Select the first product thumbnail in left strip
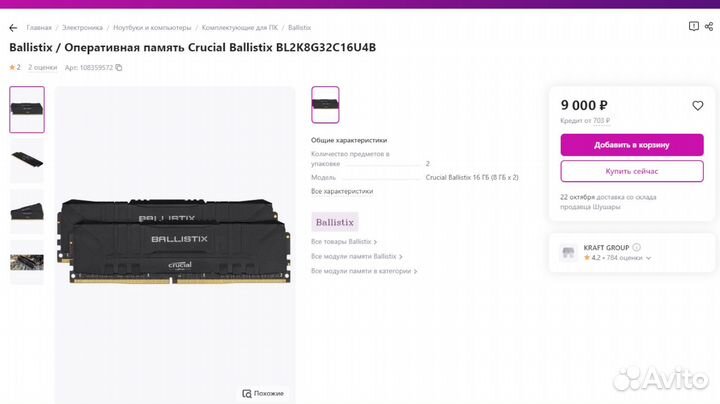The height and width of the screenshot is (404, 720). tap(27, 109)
